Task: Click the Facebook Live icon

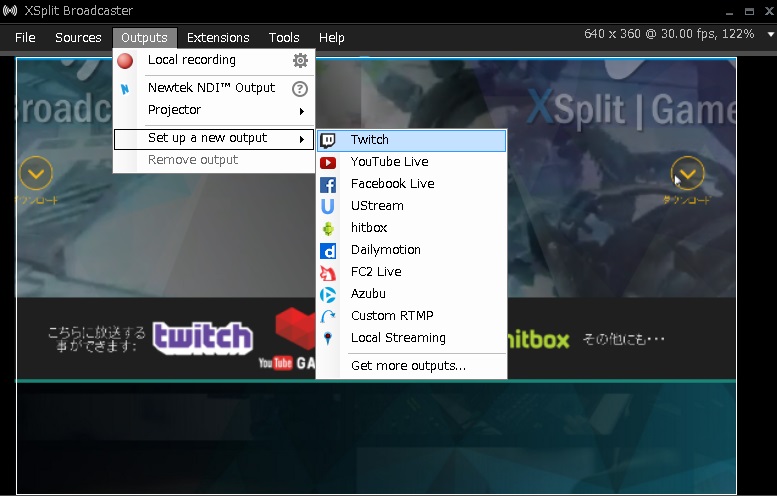Action: [328, 185]
